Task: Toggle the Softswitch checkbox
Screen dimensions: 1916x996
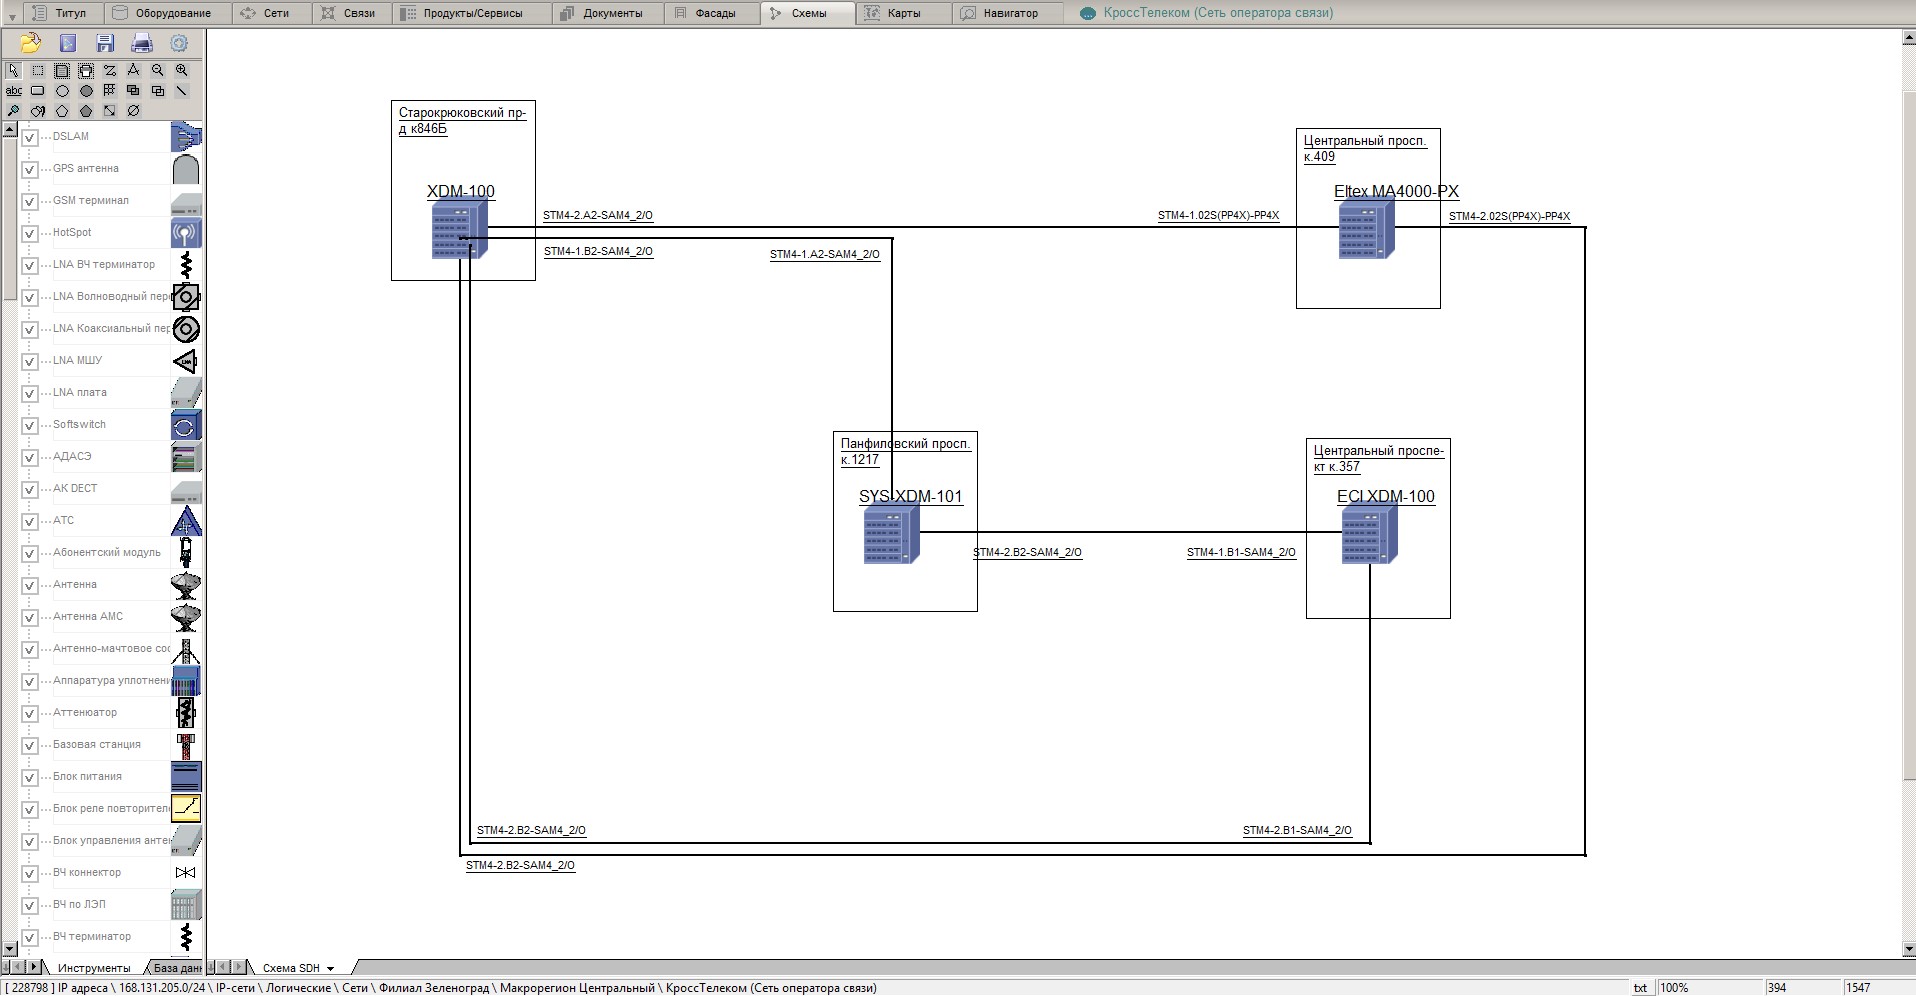Action: [x=30, y=426]
